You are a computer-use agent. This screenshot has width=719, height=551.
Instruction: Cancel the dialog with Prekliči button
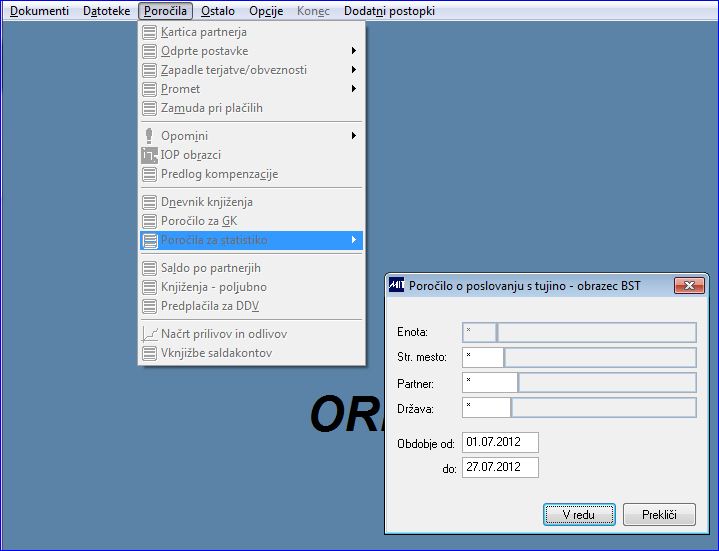[659, 514]
